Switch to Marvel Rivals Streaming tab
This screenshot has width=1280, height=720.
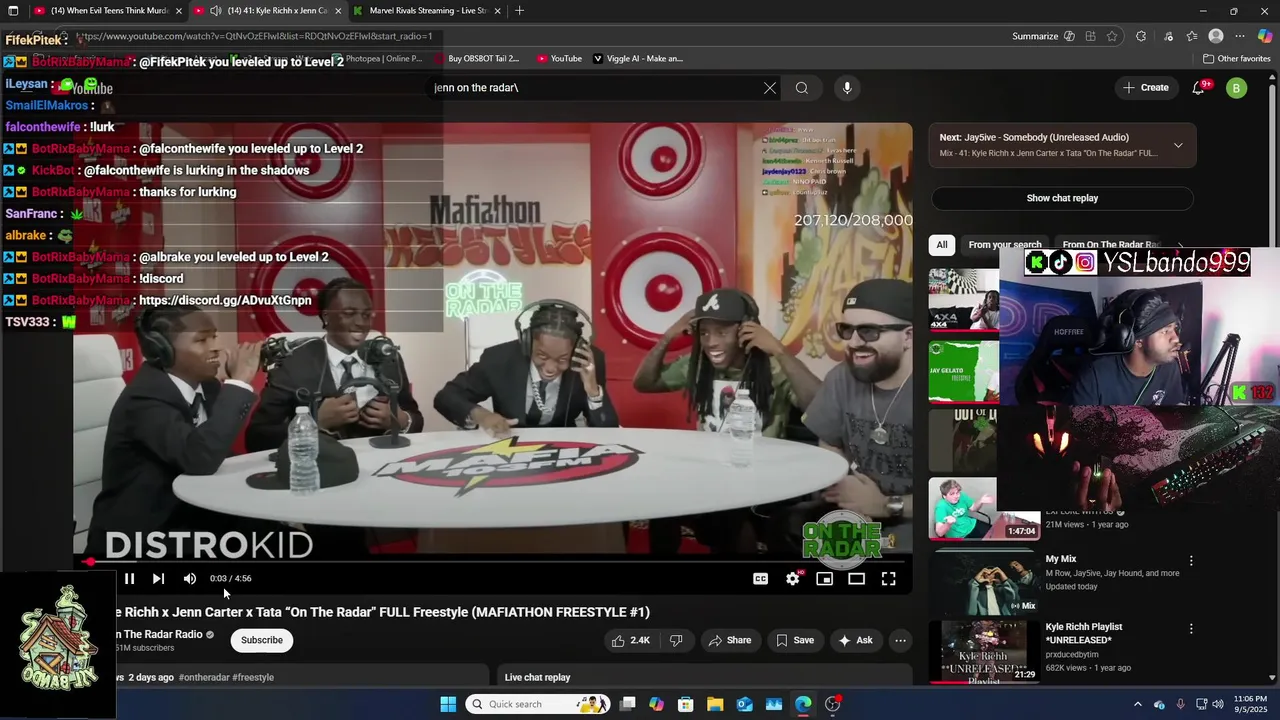point(428,10)
